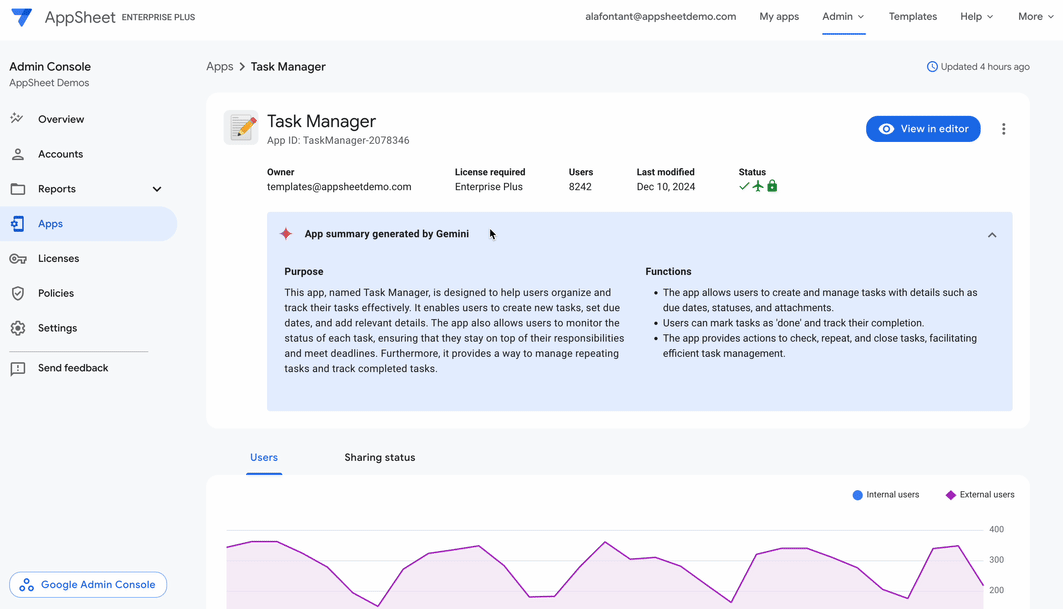
Task: Click the green lock status icon
Action: [772, 186]
